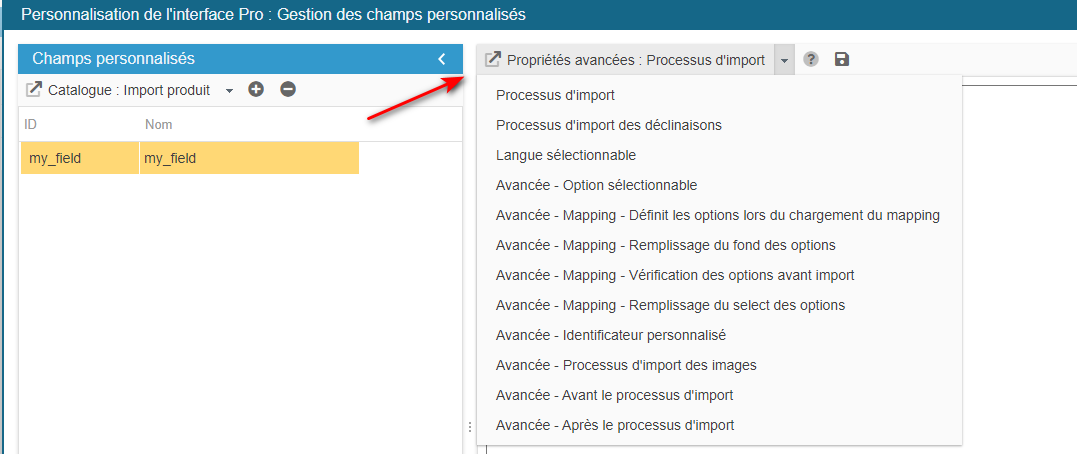Open the Catalogue : Import produit dropdown
The height and width of the screenshot is (454, 1077).
(x=229, y=90)
